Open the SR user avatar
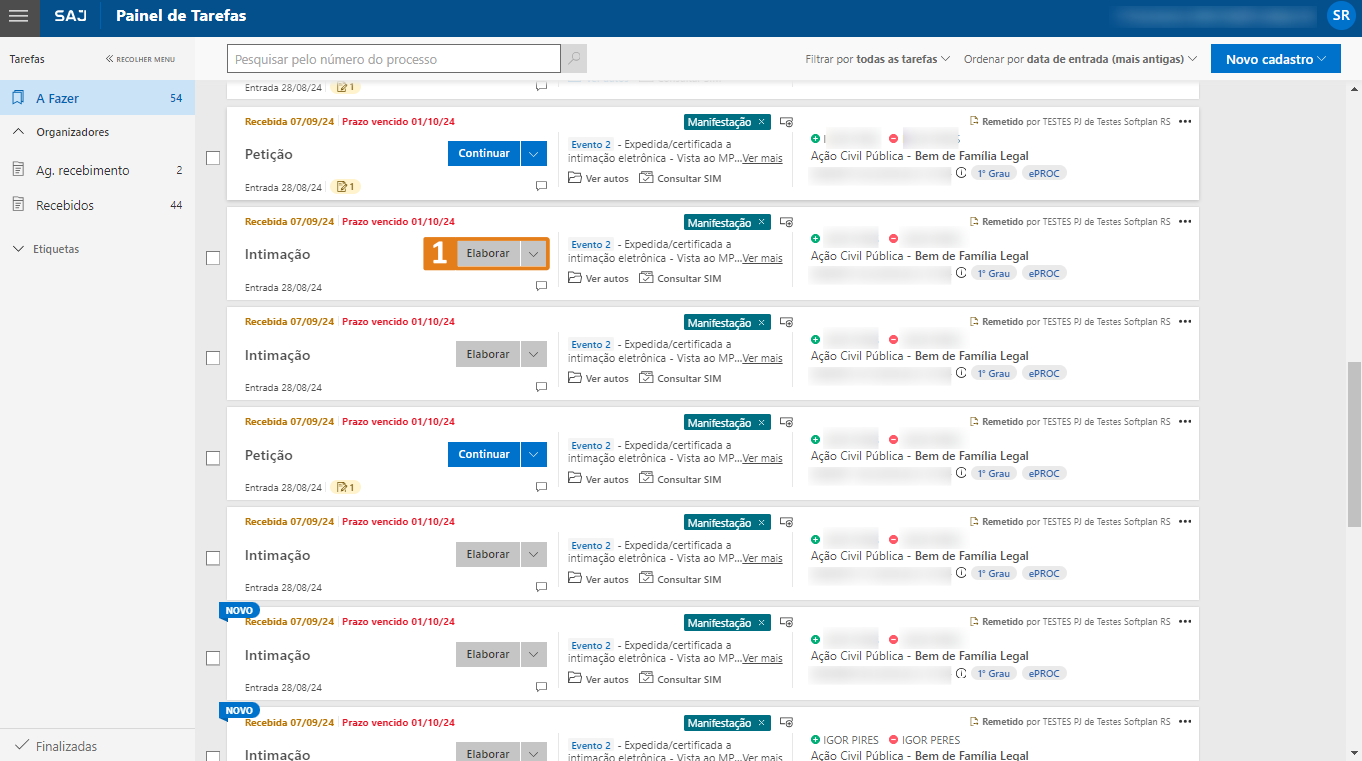 coord(1339,16)
